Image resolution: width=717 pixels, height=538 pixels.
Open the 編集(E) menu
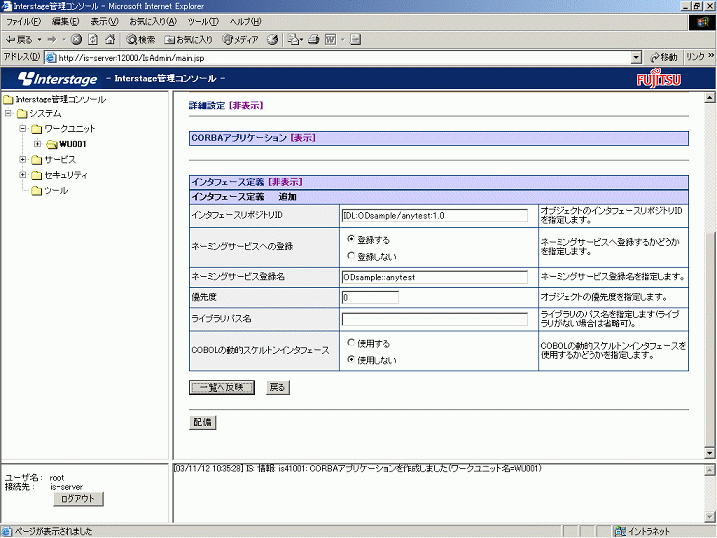[65, 21]
